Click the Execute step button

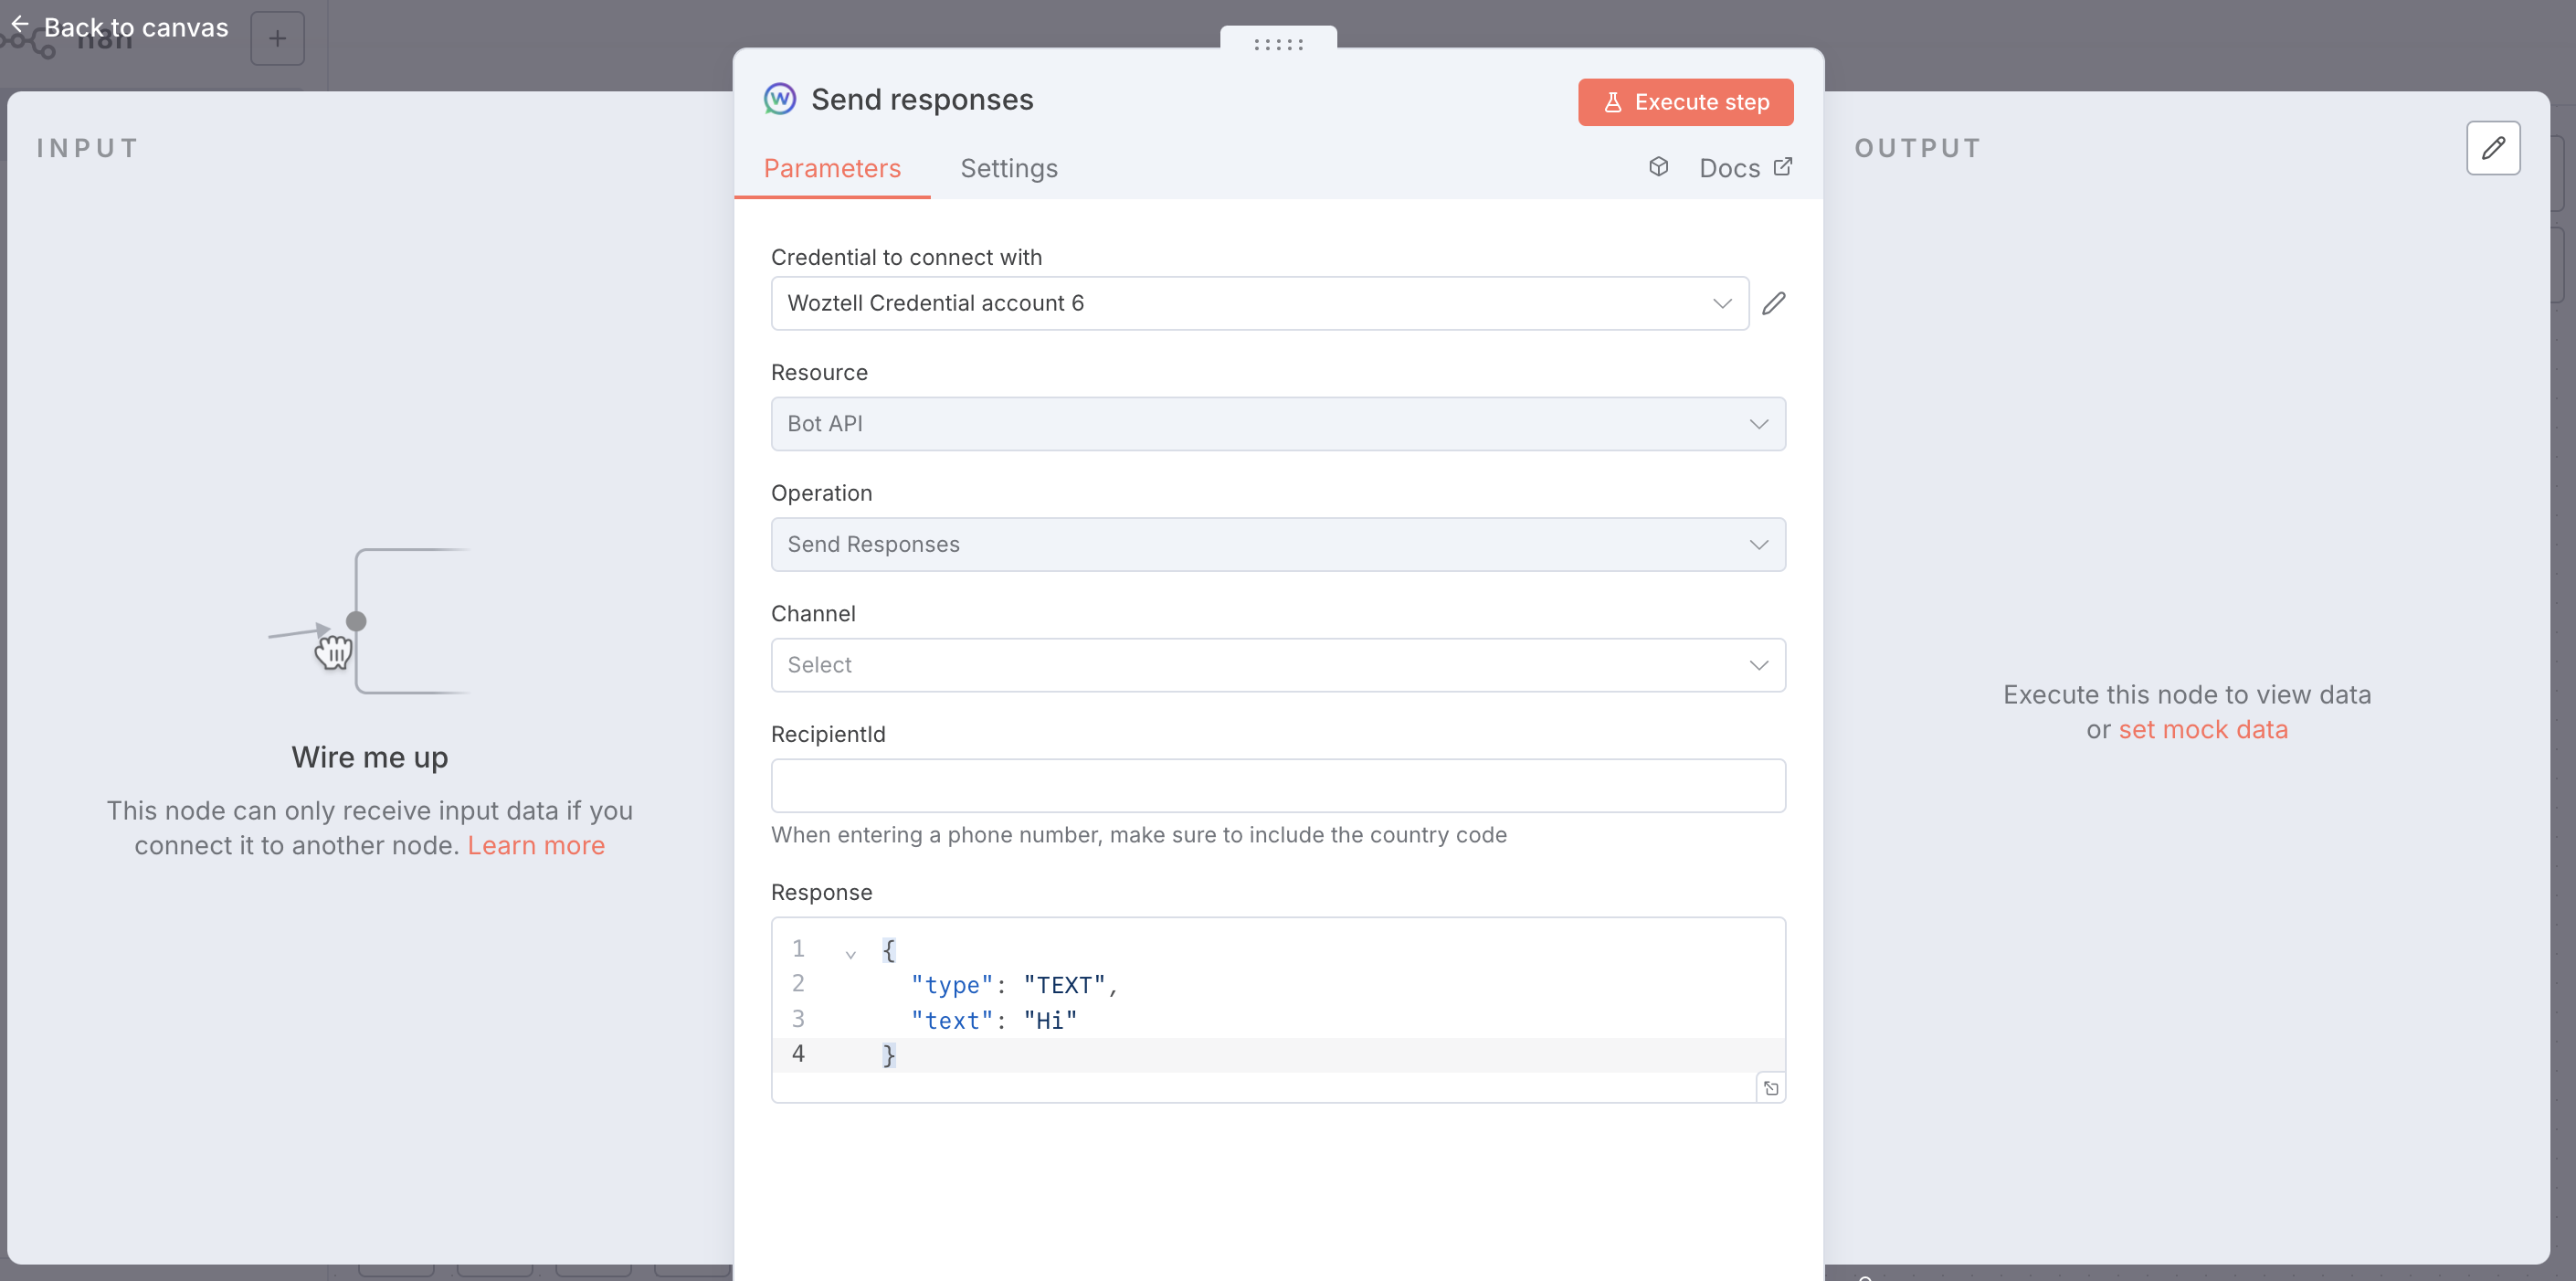[1685, 101]
